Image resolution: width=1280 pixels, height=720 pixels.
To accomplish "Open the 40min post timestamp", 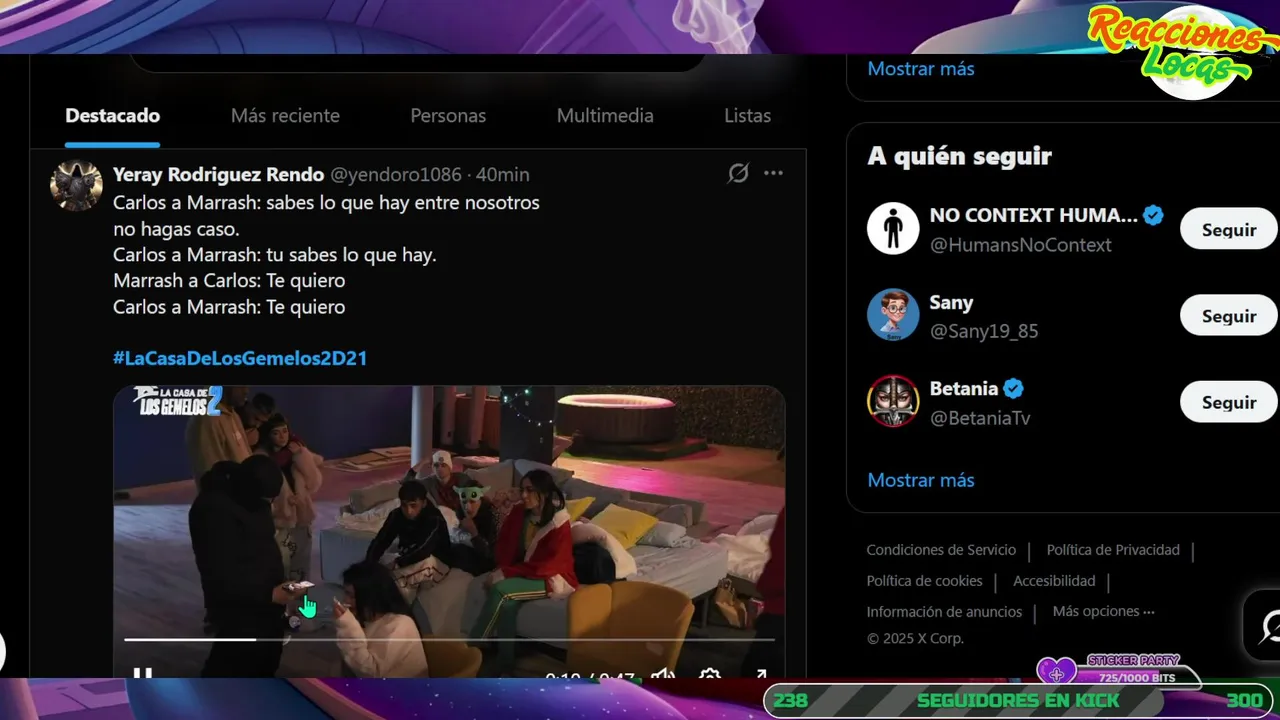I will [x=502, y=174].
